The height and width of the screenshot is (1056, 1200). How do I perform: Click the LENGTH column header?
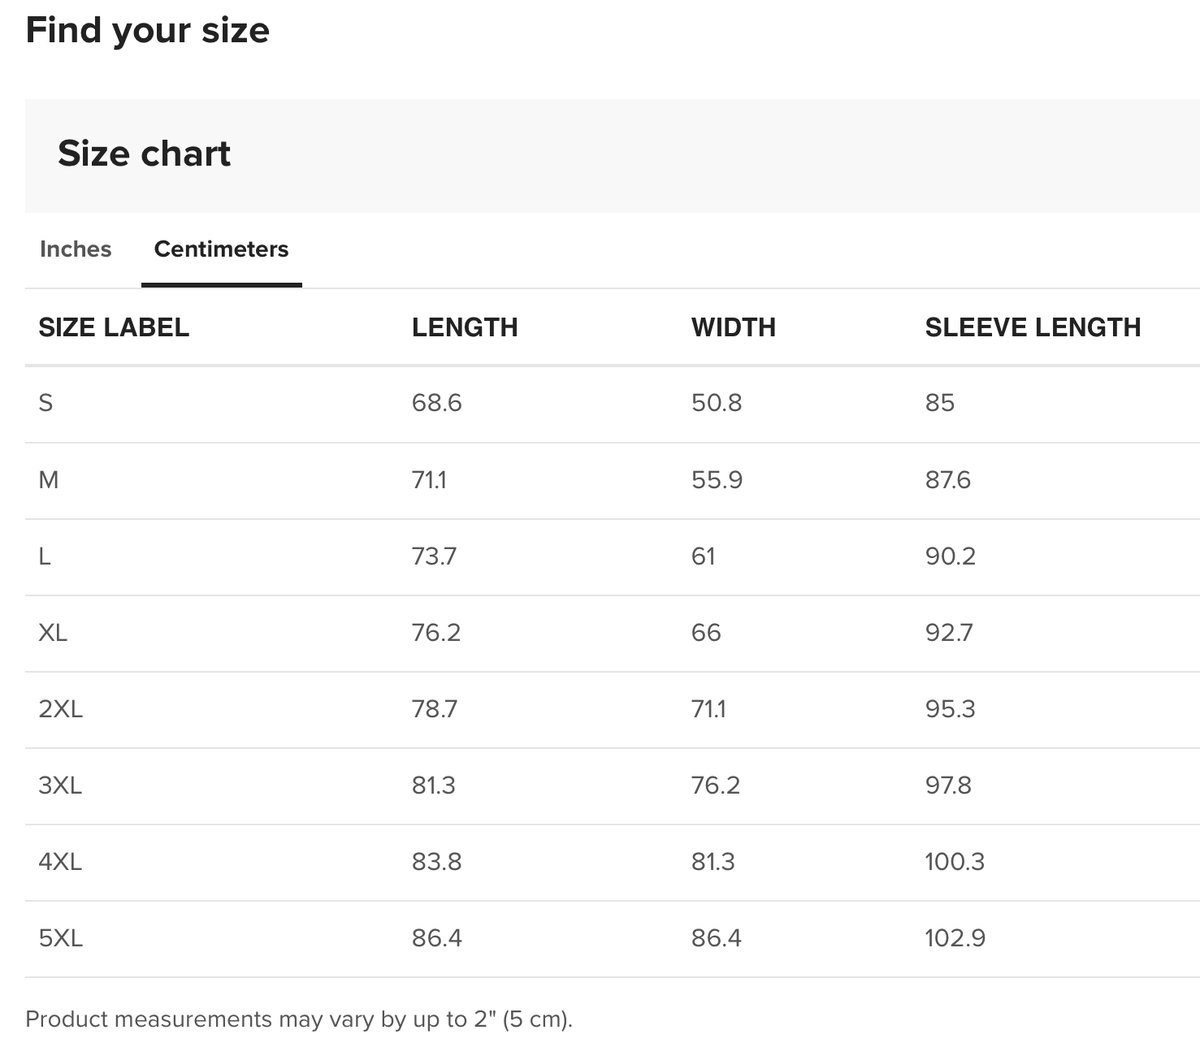(464, 327)
